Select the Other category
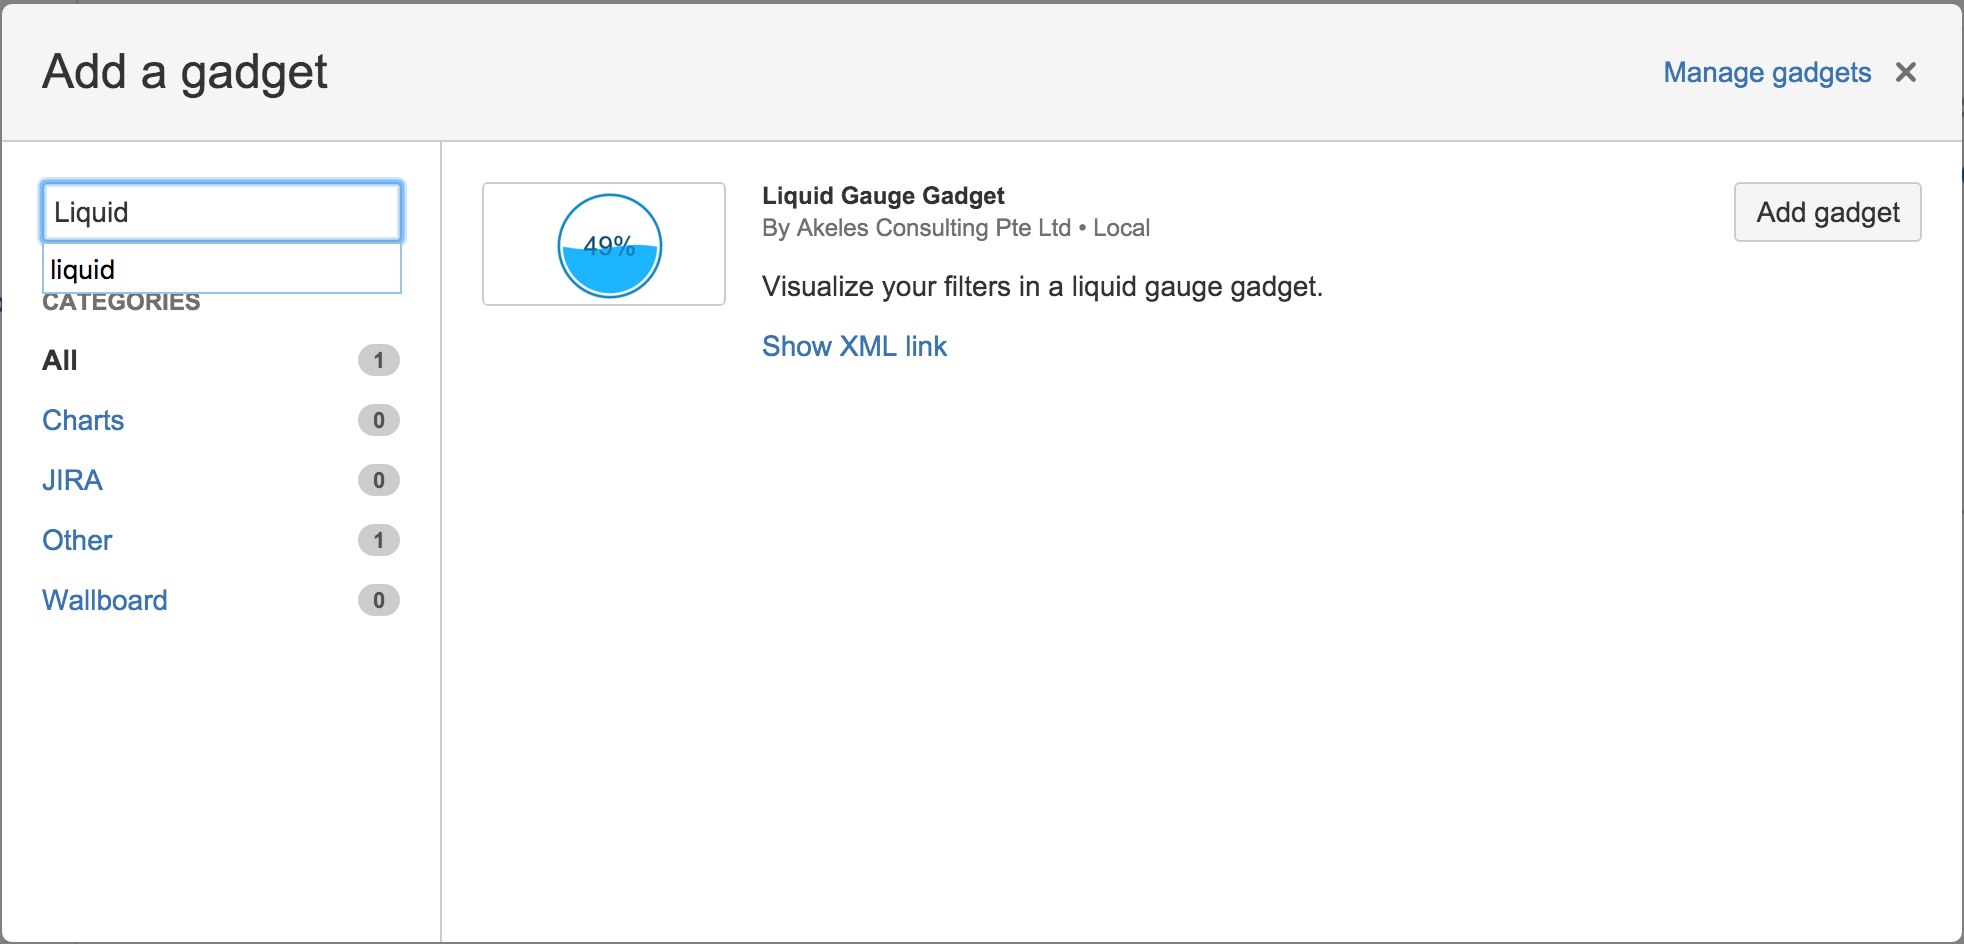The height and width of the screenshot is (944, 1964). 77,540
